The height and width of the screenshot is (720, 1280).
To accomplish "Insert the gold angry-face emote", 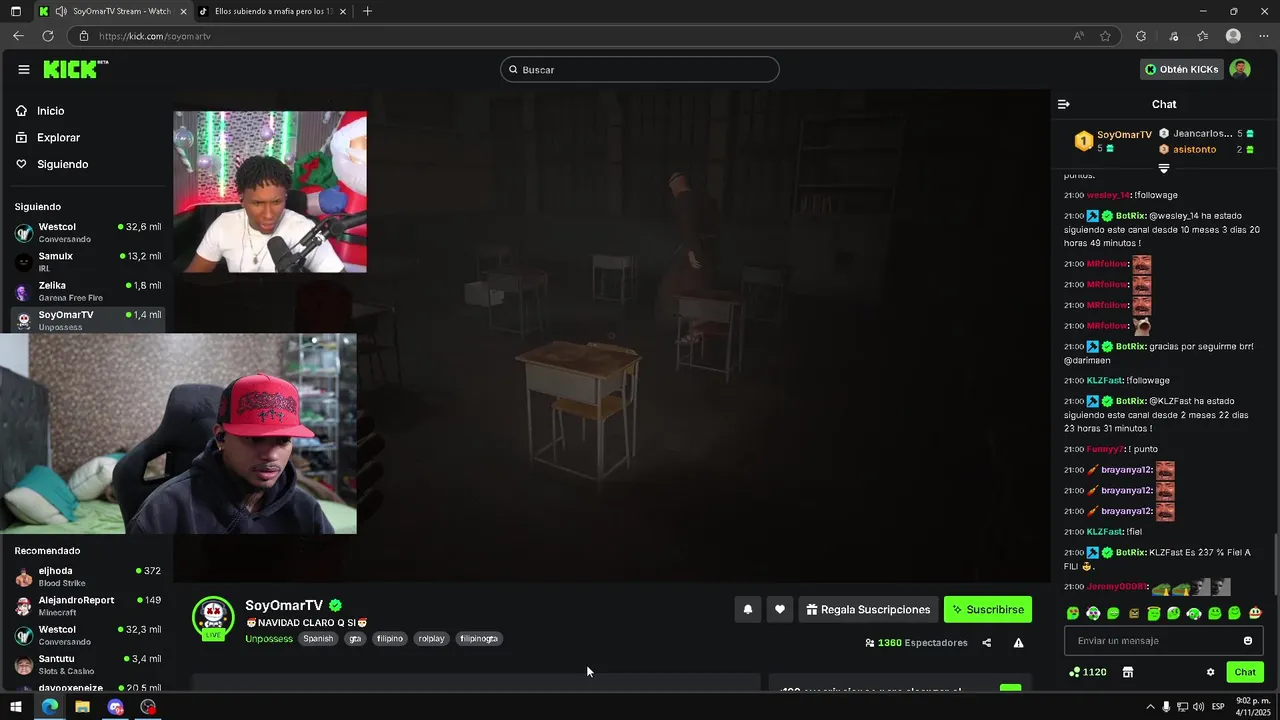I will coord(1134,613).
